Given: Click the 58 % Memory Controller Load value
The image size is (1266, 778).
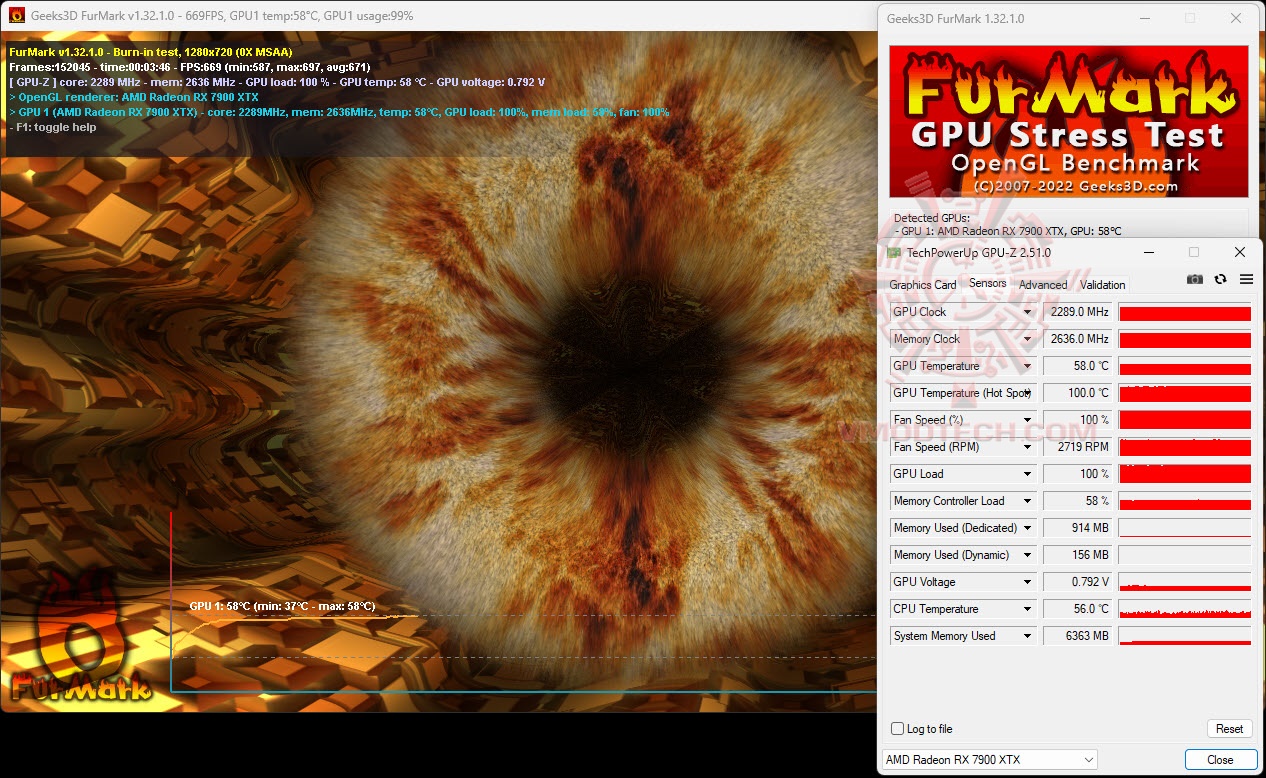Looking at the screenshot, I should (1078, 501).
